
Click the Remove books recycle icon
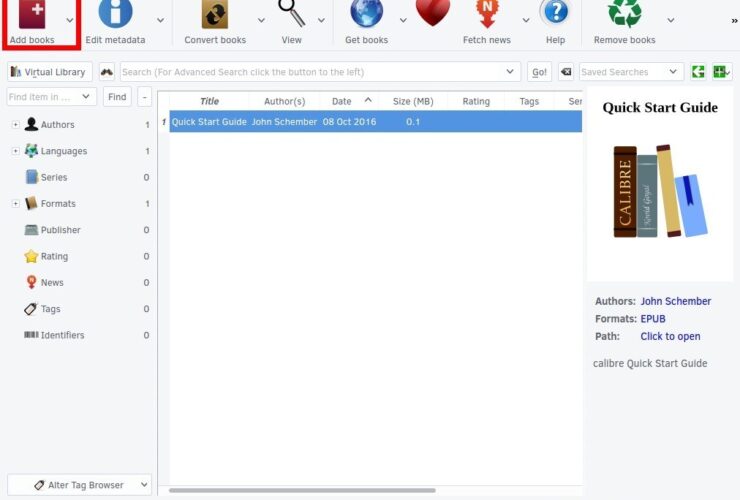click(624, 13)
